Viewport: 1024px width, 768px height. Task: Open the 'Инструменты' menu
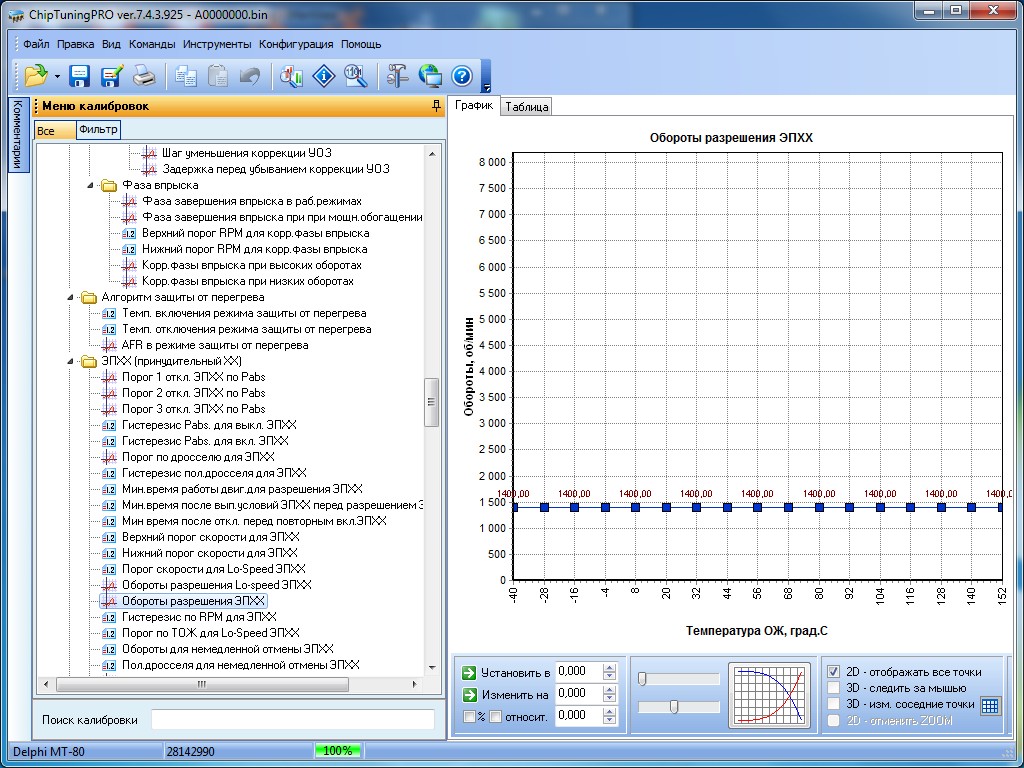[x=217, y=44]
